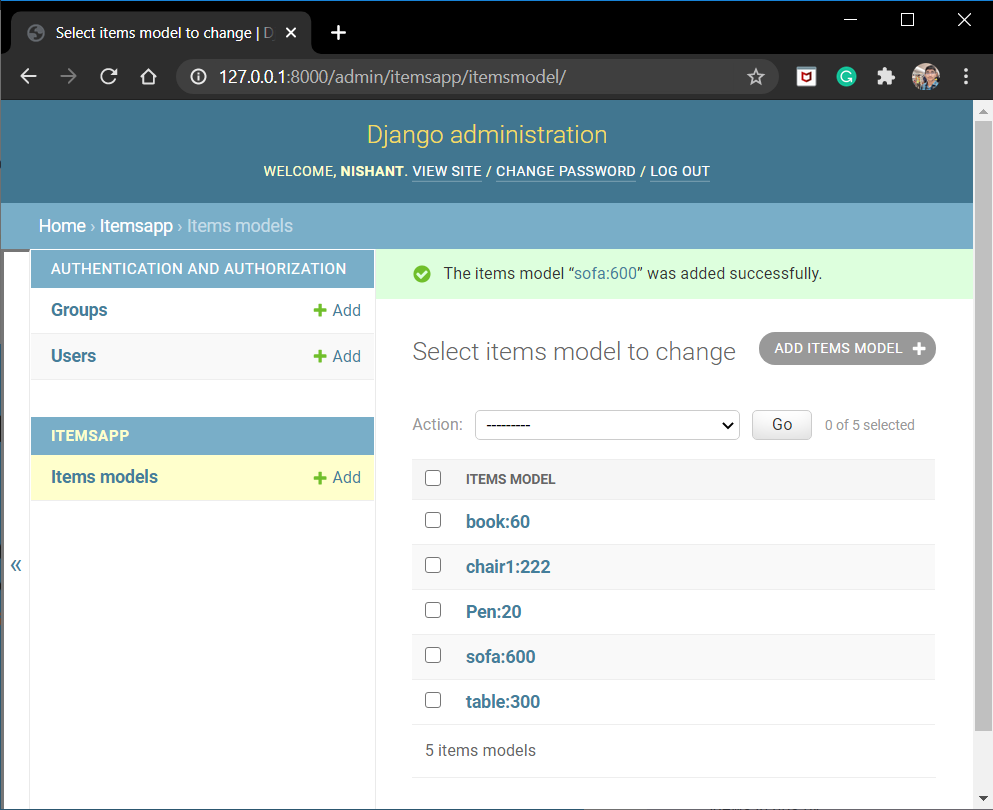Open Users in the sidebar
993x810 pixels.
click(73, 356)
